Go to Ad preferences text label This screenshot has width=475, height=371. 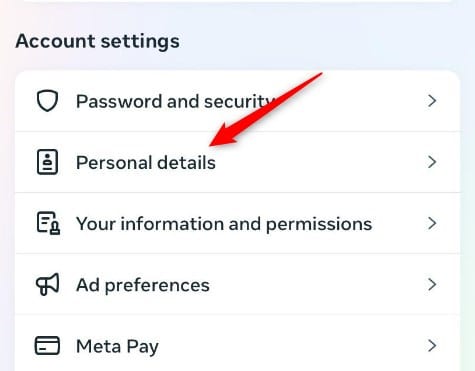click(x=143, y=285)
